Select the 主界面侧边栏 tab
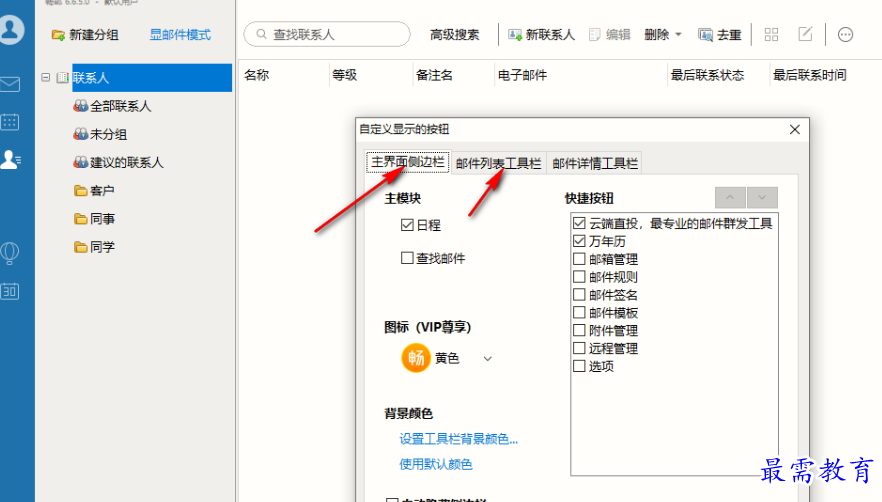Viewport: 882px width, 502px height. pos(408,162)
